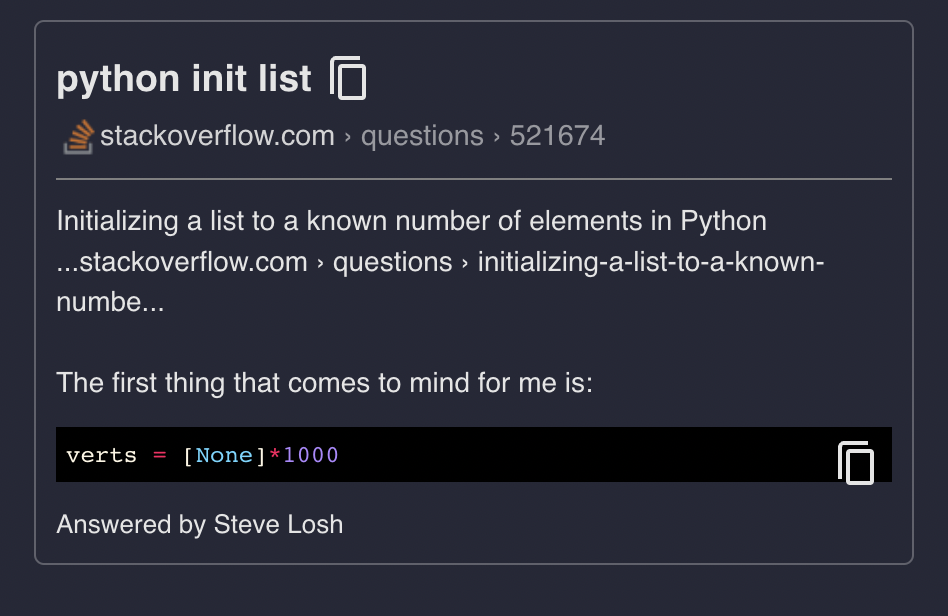Click the equals sign in code block

pyautogui.click(x=159, y=455)
